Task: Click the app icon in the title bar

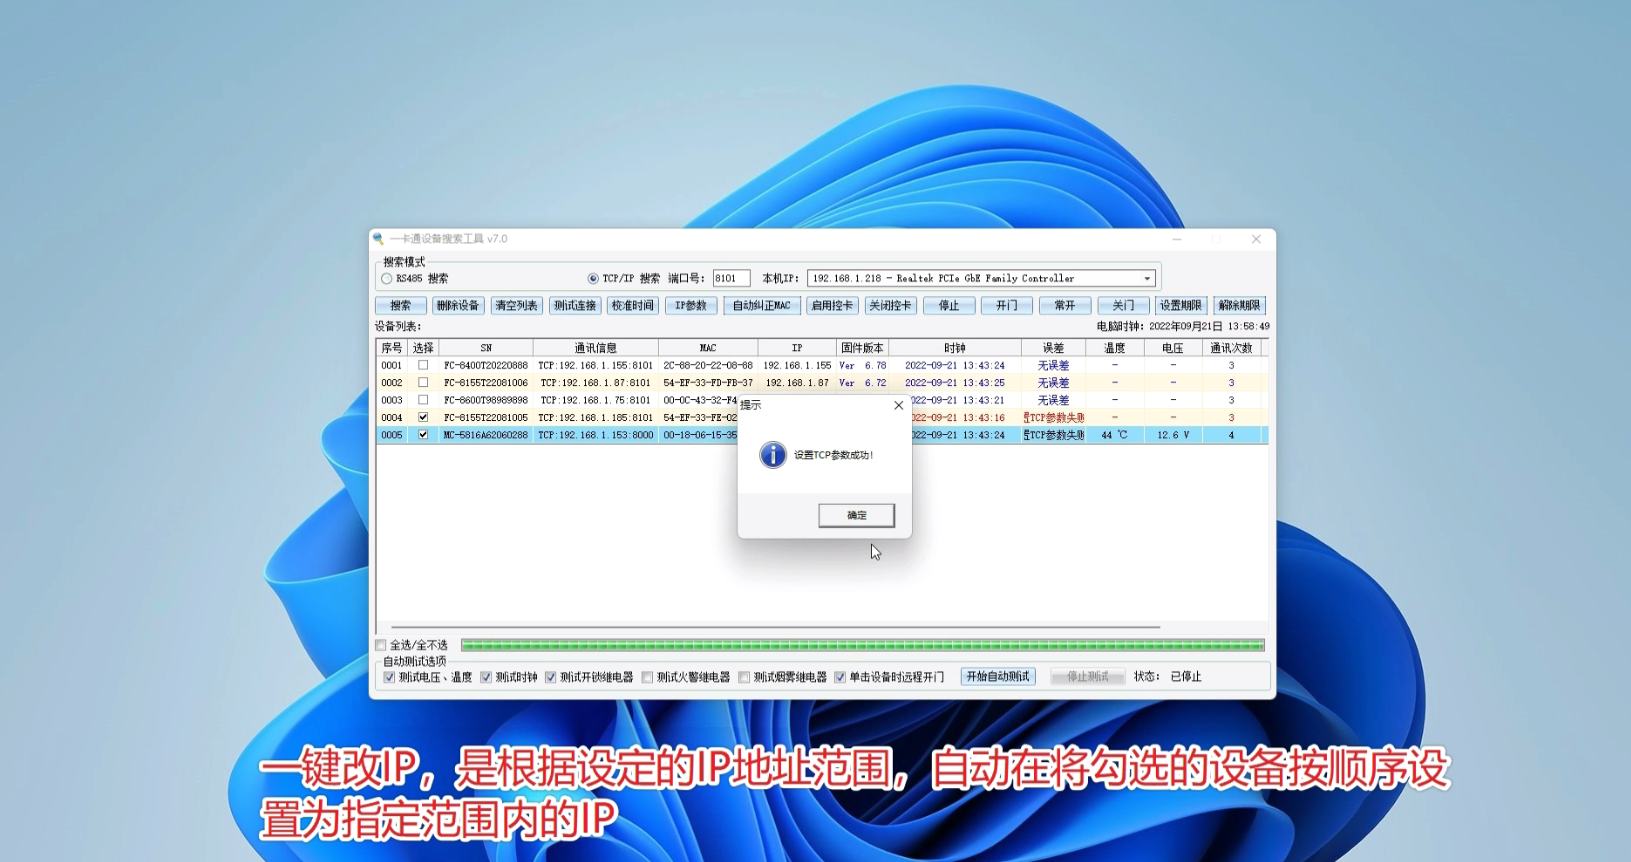Action: coord(378,239)
